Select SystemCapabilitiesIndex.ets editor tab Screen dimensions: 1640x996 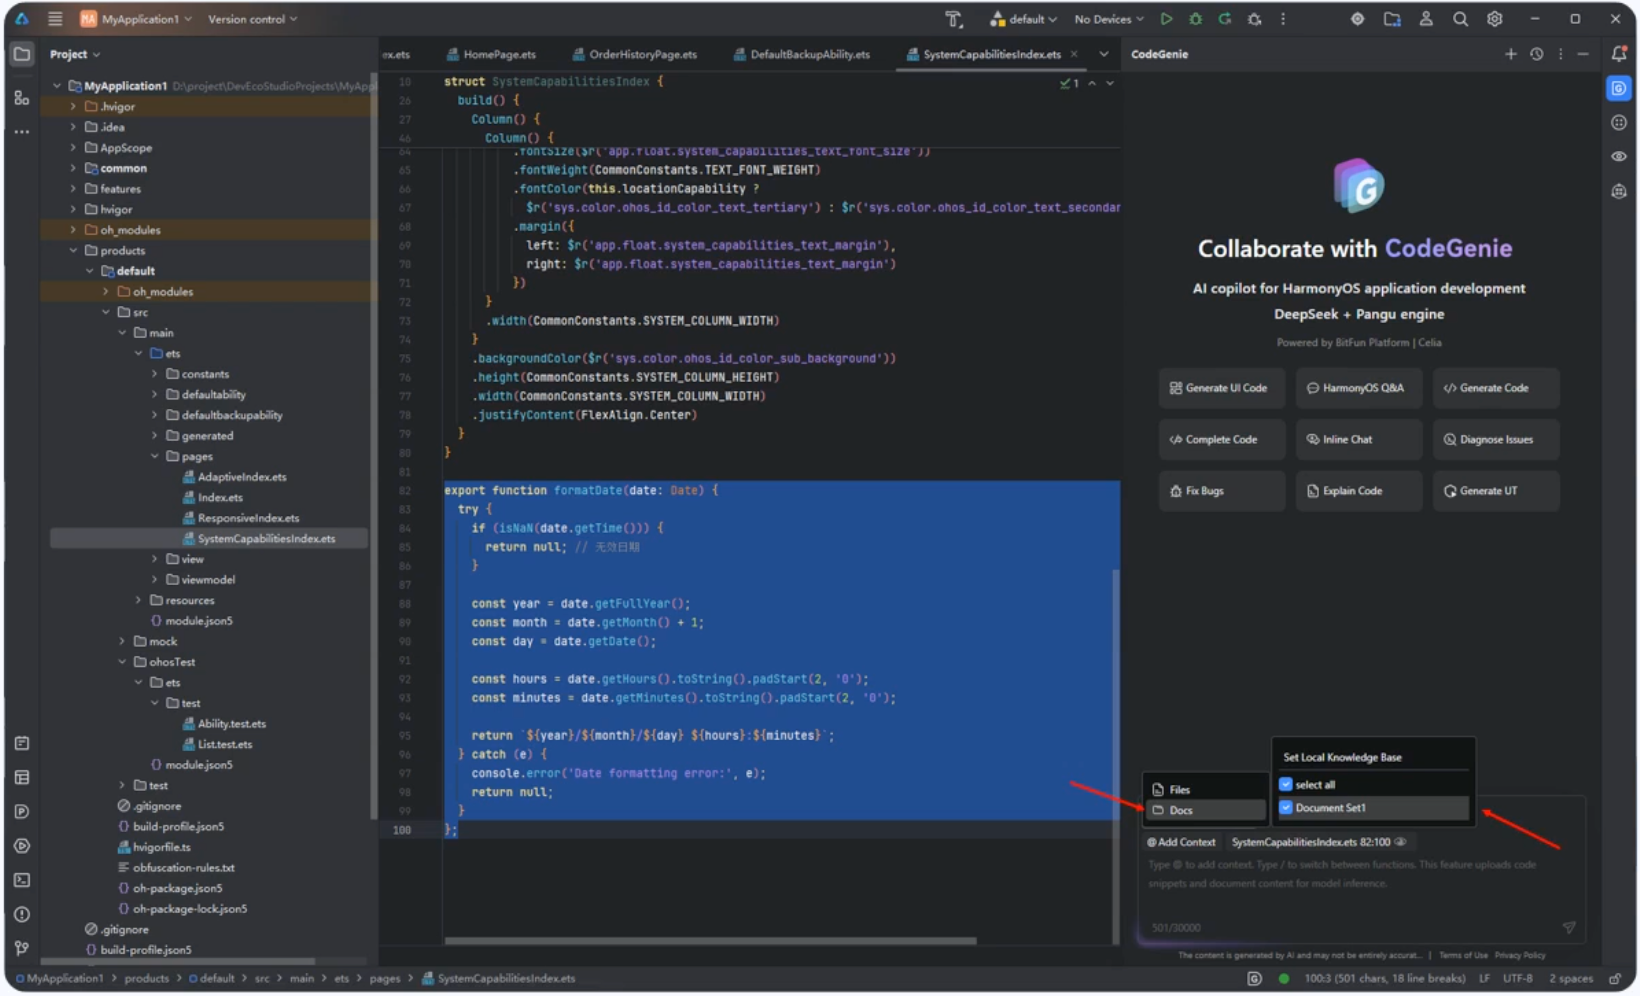(984, 54)
